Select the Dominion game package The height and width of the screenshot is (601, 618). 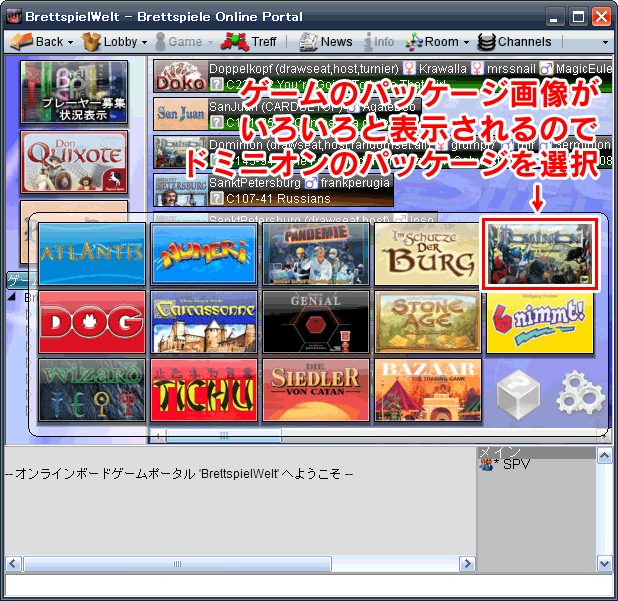(540, 253)
